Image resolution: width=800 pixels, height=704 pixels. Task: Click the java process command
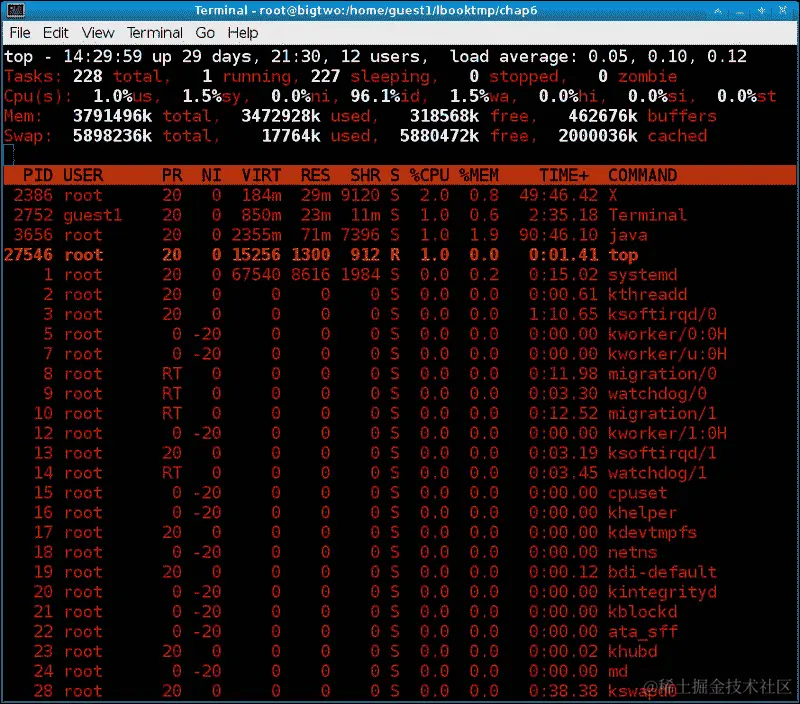pos(628,235)
